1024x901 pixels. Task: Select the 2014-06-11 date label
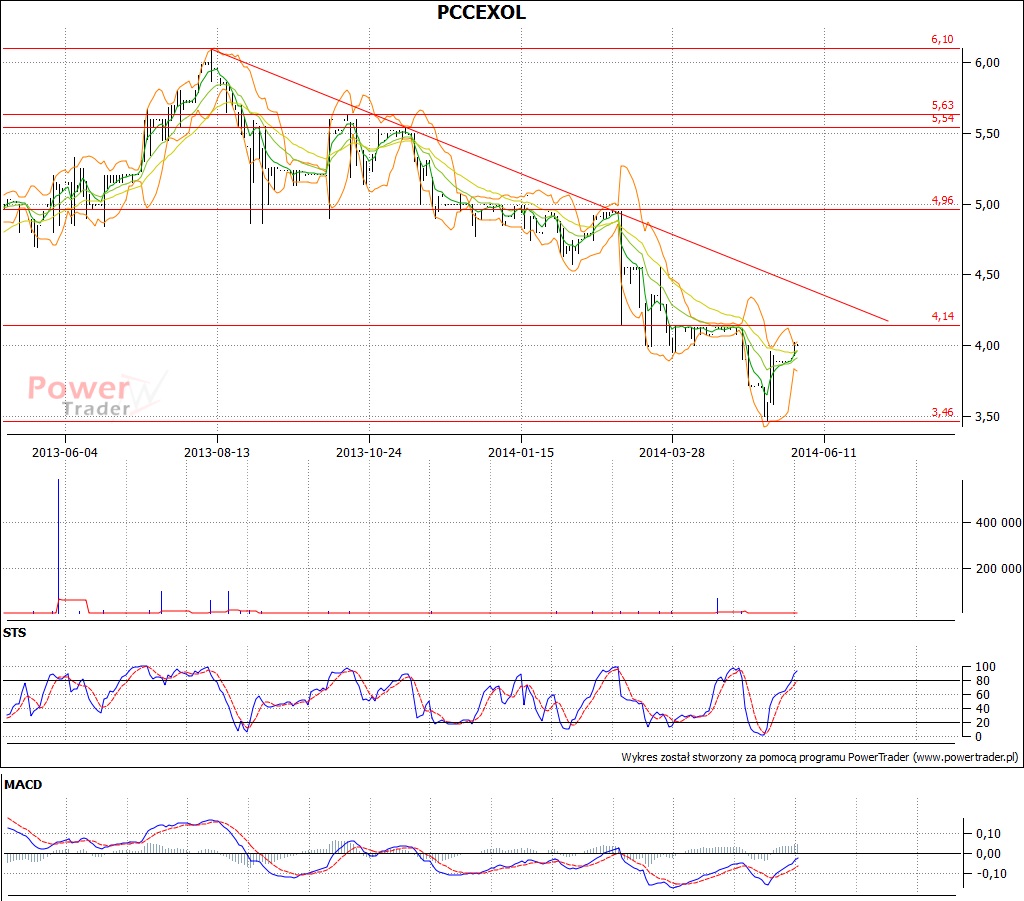point(824,452)
